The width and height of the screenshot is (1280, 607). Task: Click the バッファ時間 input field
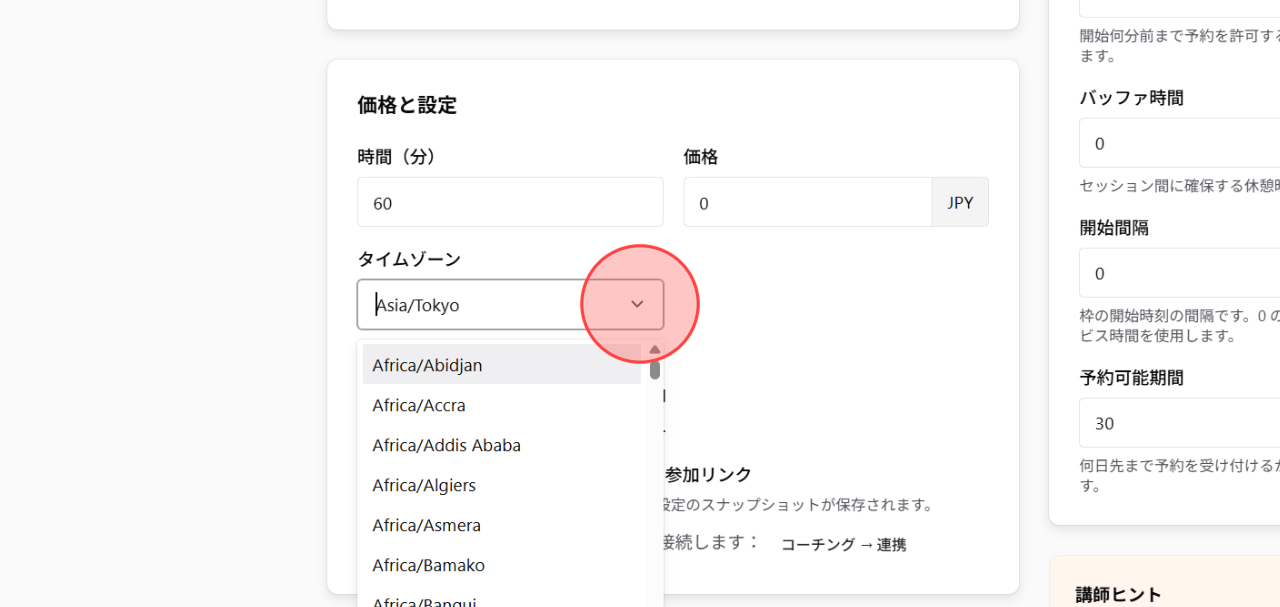[x=1180, y=143]
